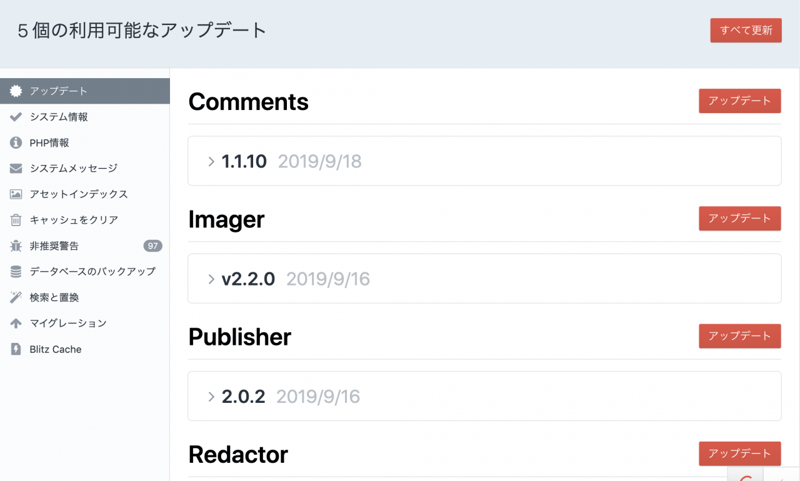
Task: Update the Comments plugin
Action: [739, 101]
